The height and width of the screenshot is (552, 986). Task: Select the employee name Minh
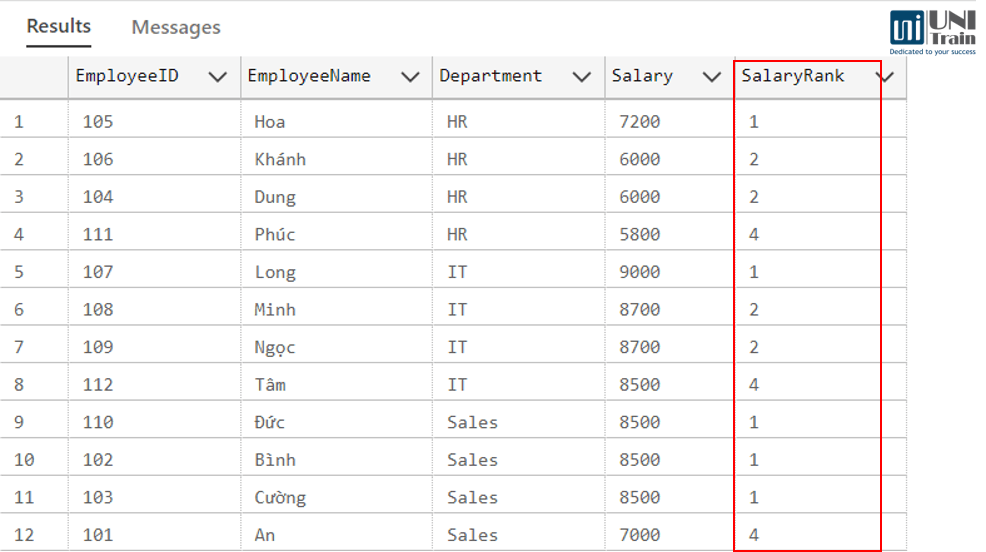coord(275,309)
